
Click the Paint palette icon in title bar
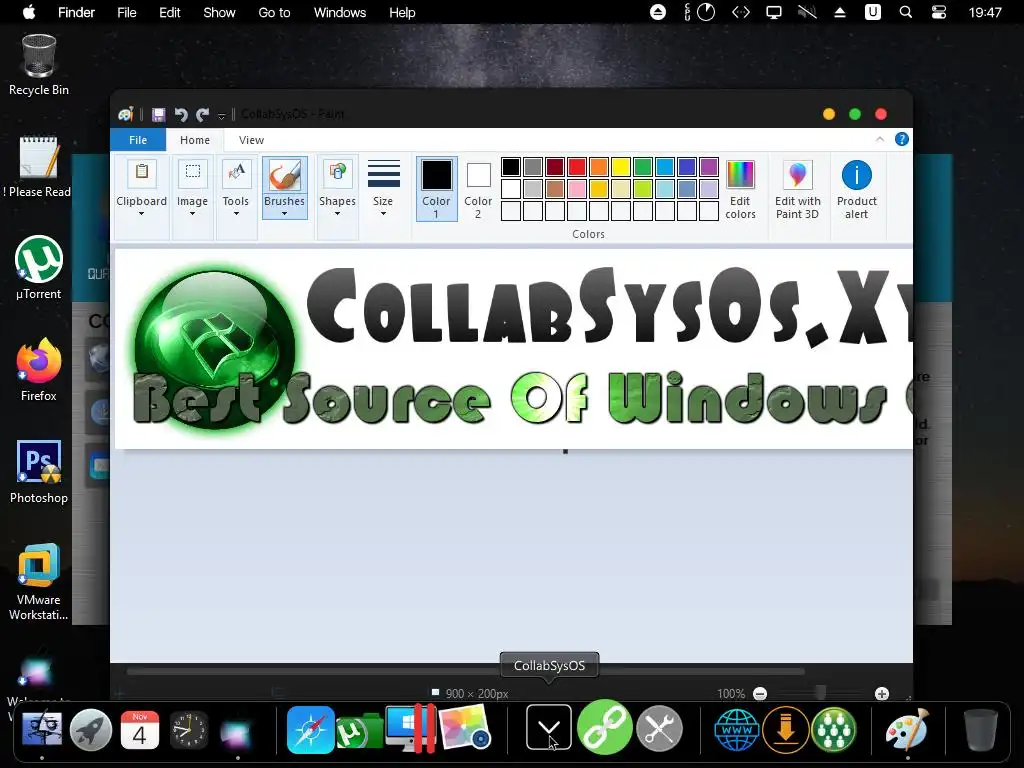125,114
